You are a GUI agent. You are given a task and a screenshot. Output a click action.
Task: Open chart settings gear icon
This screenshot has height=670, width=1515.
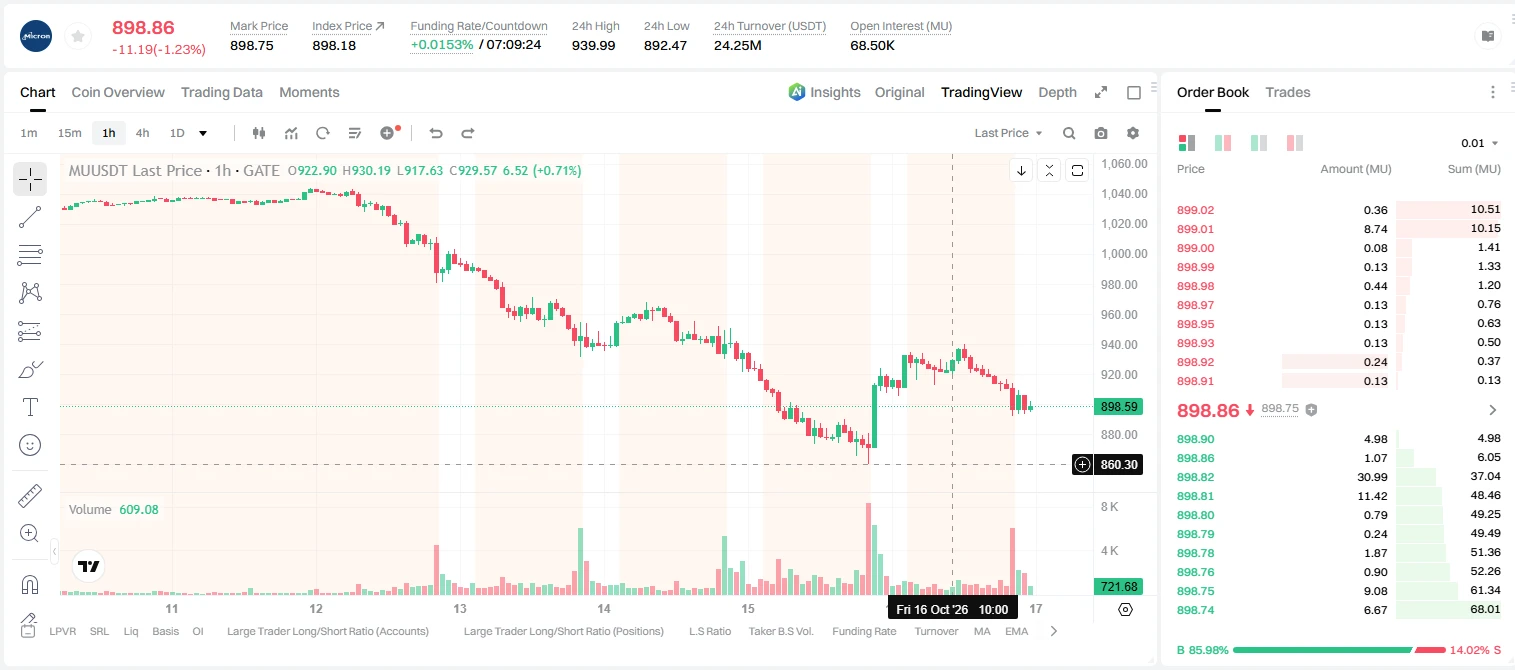click(x=1133, y=133)
